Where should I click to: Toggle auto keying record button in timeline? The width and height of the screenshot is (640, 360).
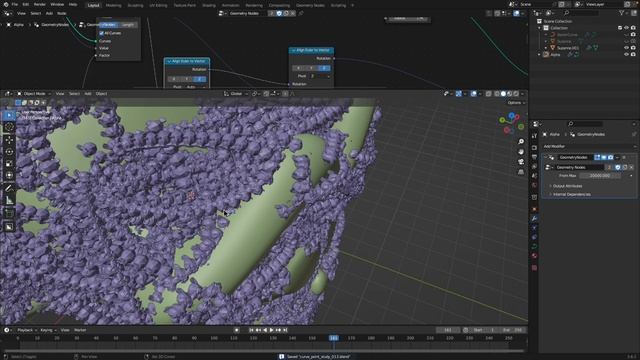point(237,330)
